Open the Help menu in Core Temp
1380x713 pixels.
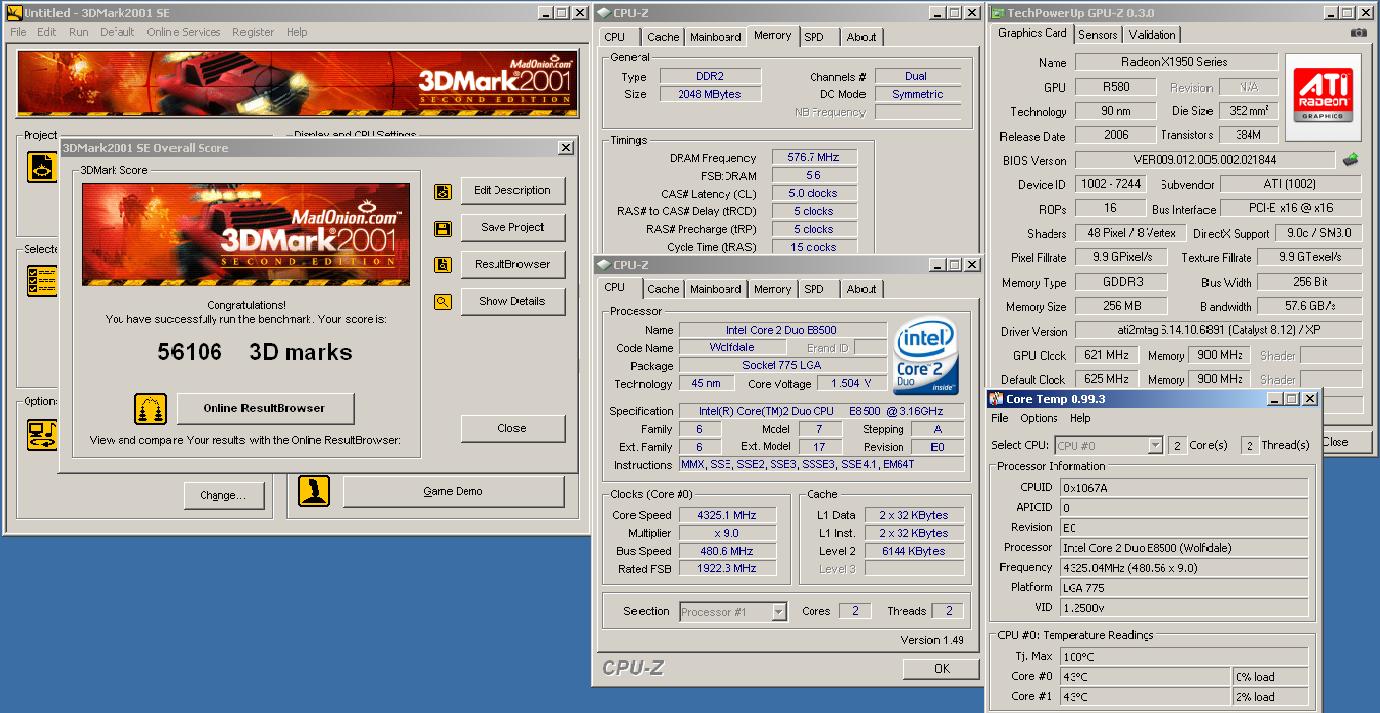click(1080, 418)
